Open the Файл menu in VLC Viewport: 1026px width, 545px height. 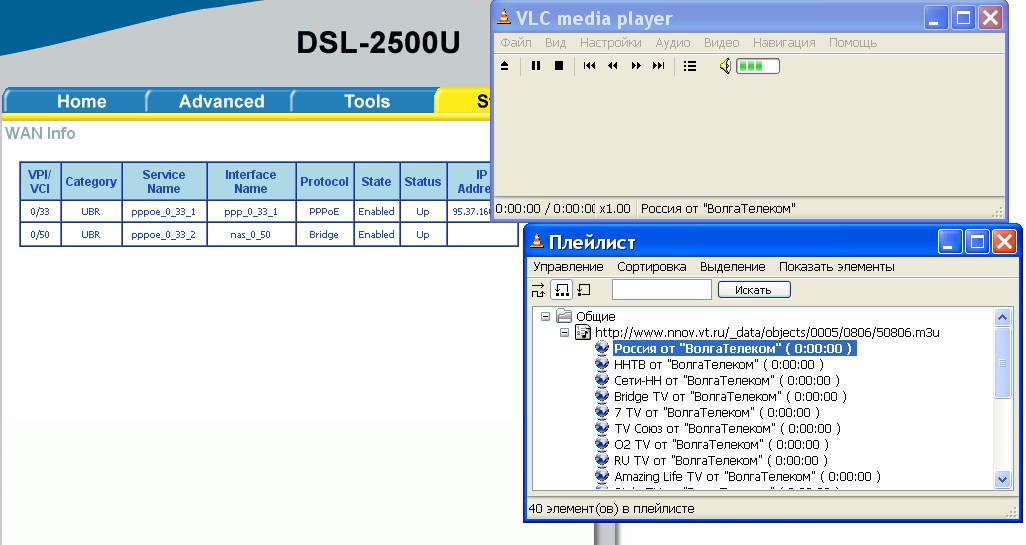[516, 43]
